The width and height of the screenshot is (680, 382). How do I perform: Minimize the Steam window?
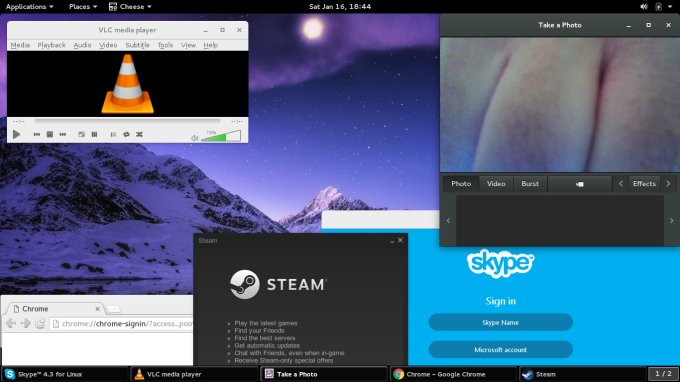[392, 241]
